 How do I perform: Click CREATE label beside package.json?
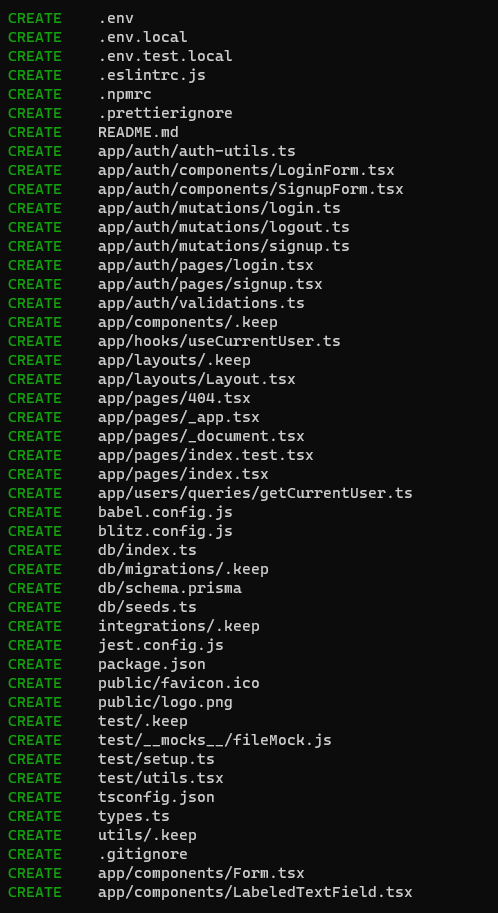[35, 664]
